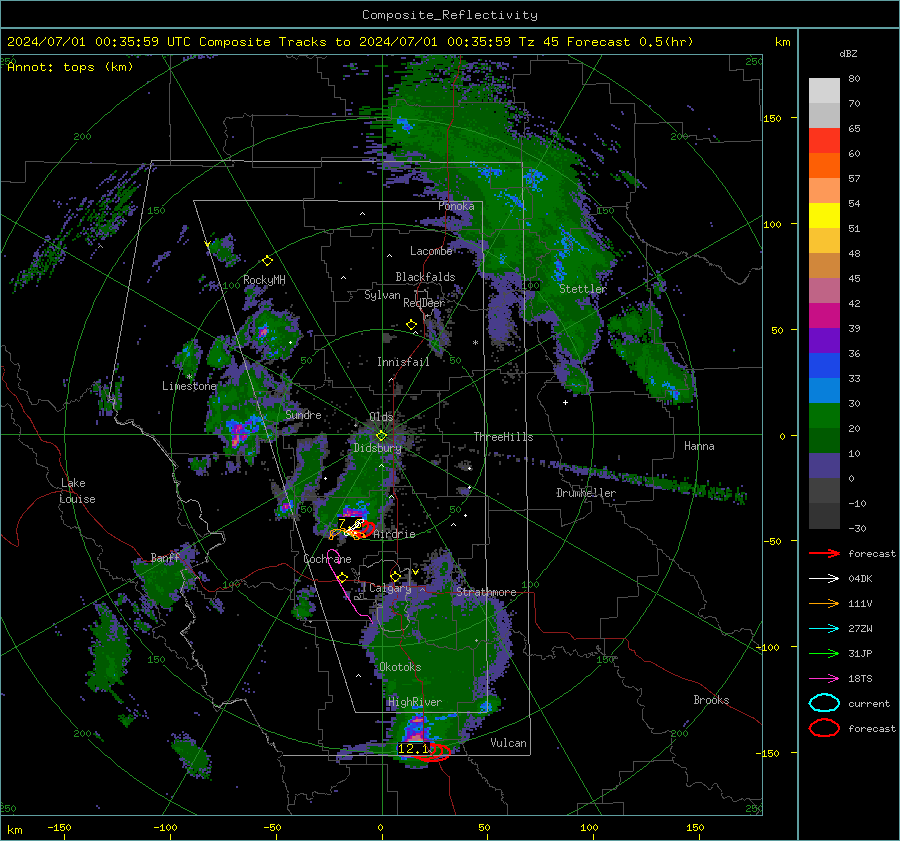Click the red forecast arrow in legend
Screen dimensions: 900x841
[824, 553]
